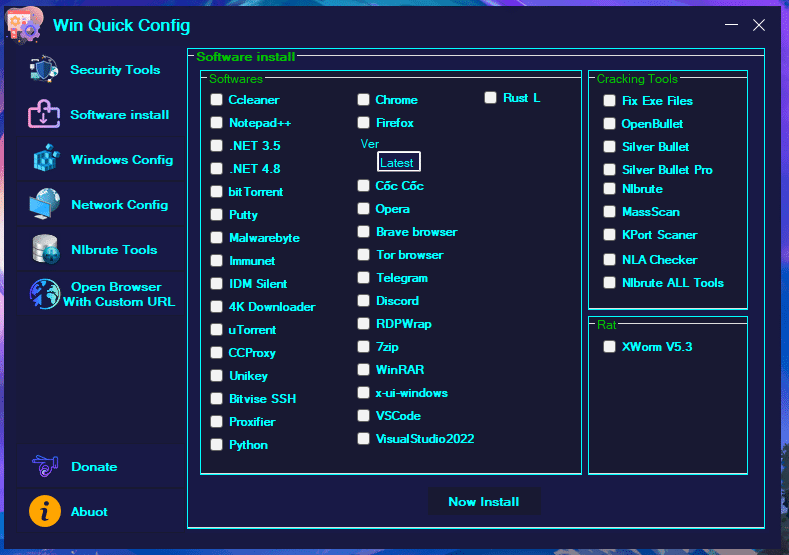Enable .NET 4.8 install option

pyautogui.click(x=216, y=169)
